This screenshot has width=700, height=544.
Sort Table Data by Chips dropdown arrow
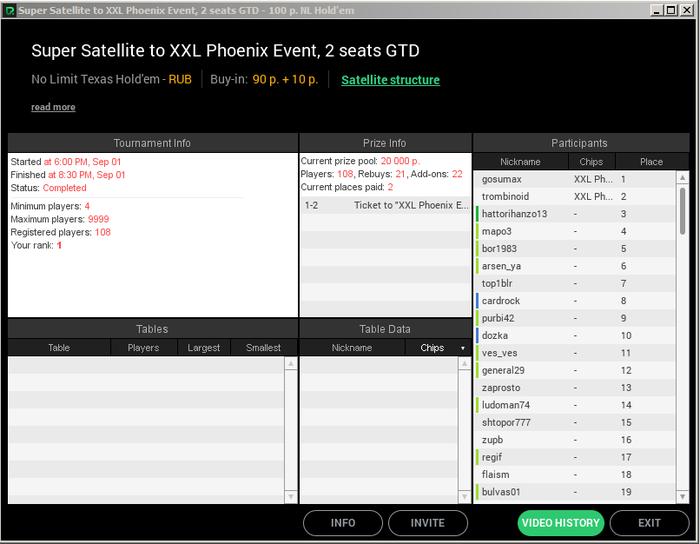pos(462,348)
